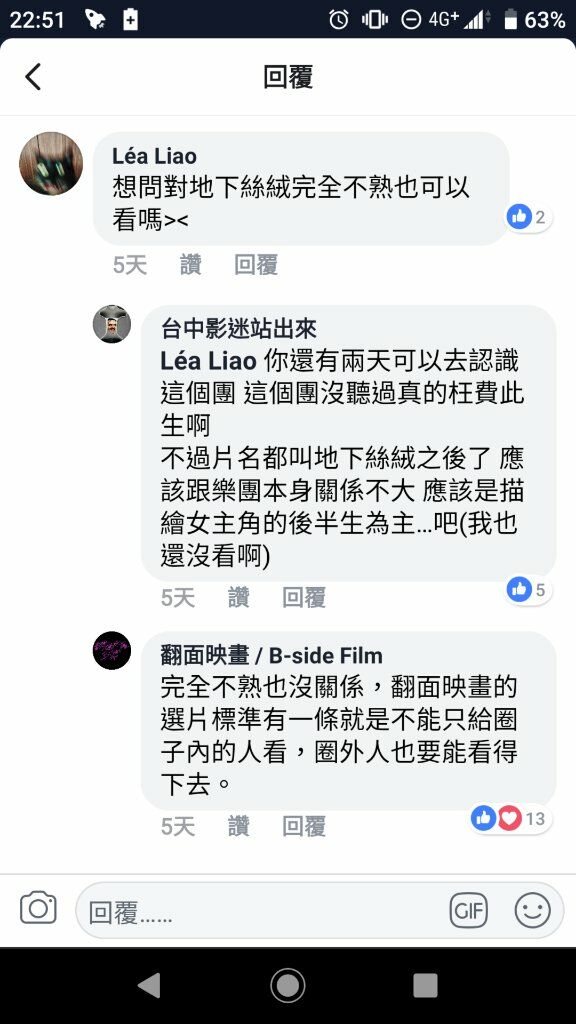
Task: View like count on Léa Liao's comment
Action: click(528, 216)
